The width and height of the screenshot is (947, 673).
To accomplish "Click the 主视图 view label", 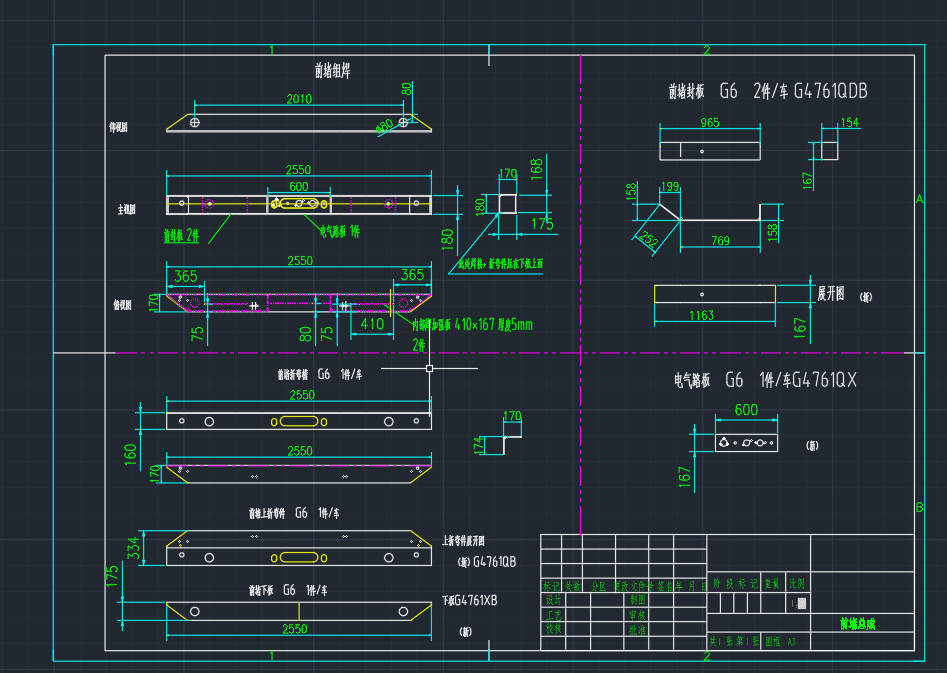I will (126, 210).
